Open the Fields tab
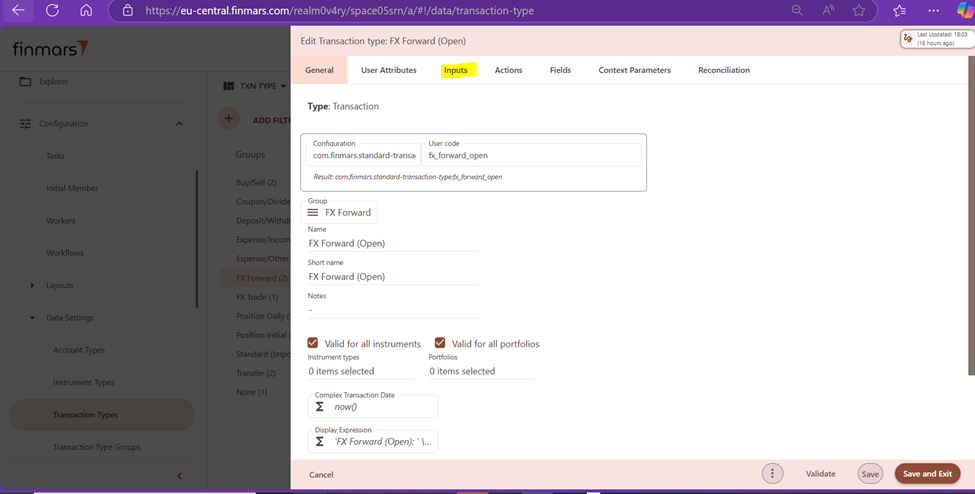The image size is (975, 494). 560,70
